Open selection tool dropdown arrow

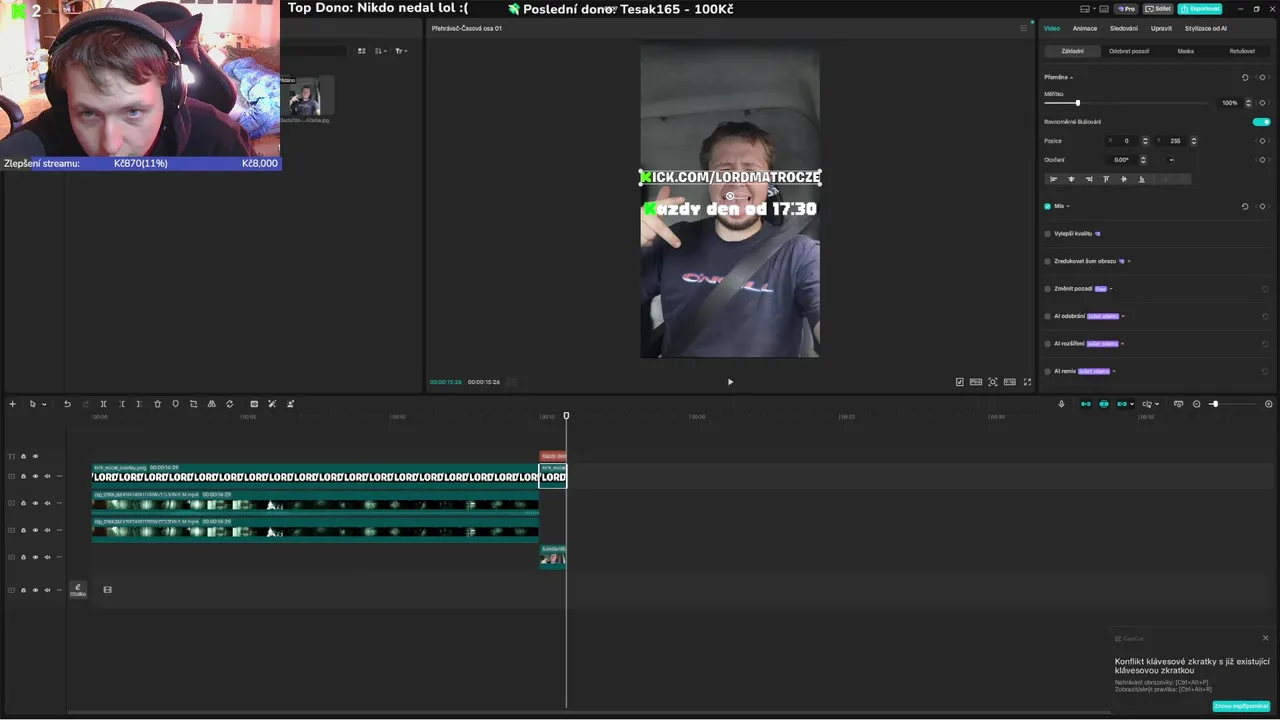[44, 404]
